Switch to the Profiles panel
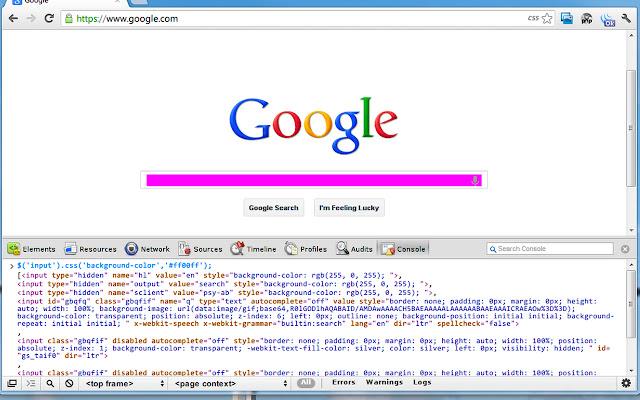Screen dimensions: 640x400 click(x=306, y=249)
